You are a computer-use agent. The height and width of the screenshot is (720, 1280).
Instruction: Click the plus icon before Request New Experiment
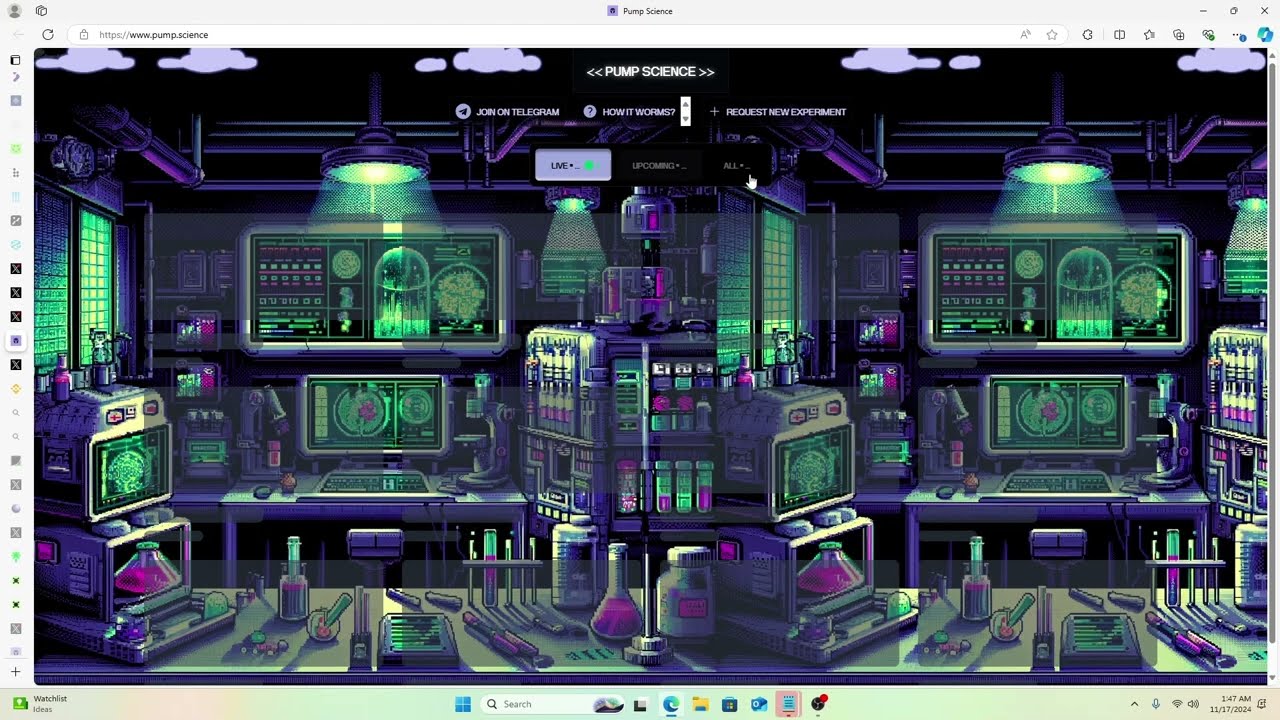(x=714, y=112)
